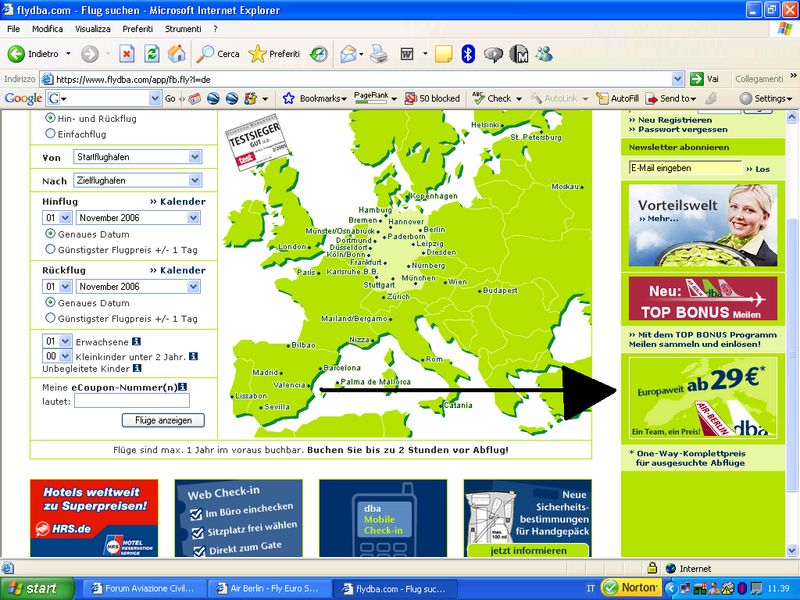Click the Indietro back arrow icon
The width and height of the screenshot is (800, 600).
pyautogui.click(x=16, y=54)
